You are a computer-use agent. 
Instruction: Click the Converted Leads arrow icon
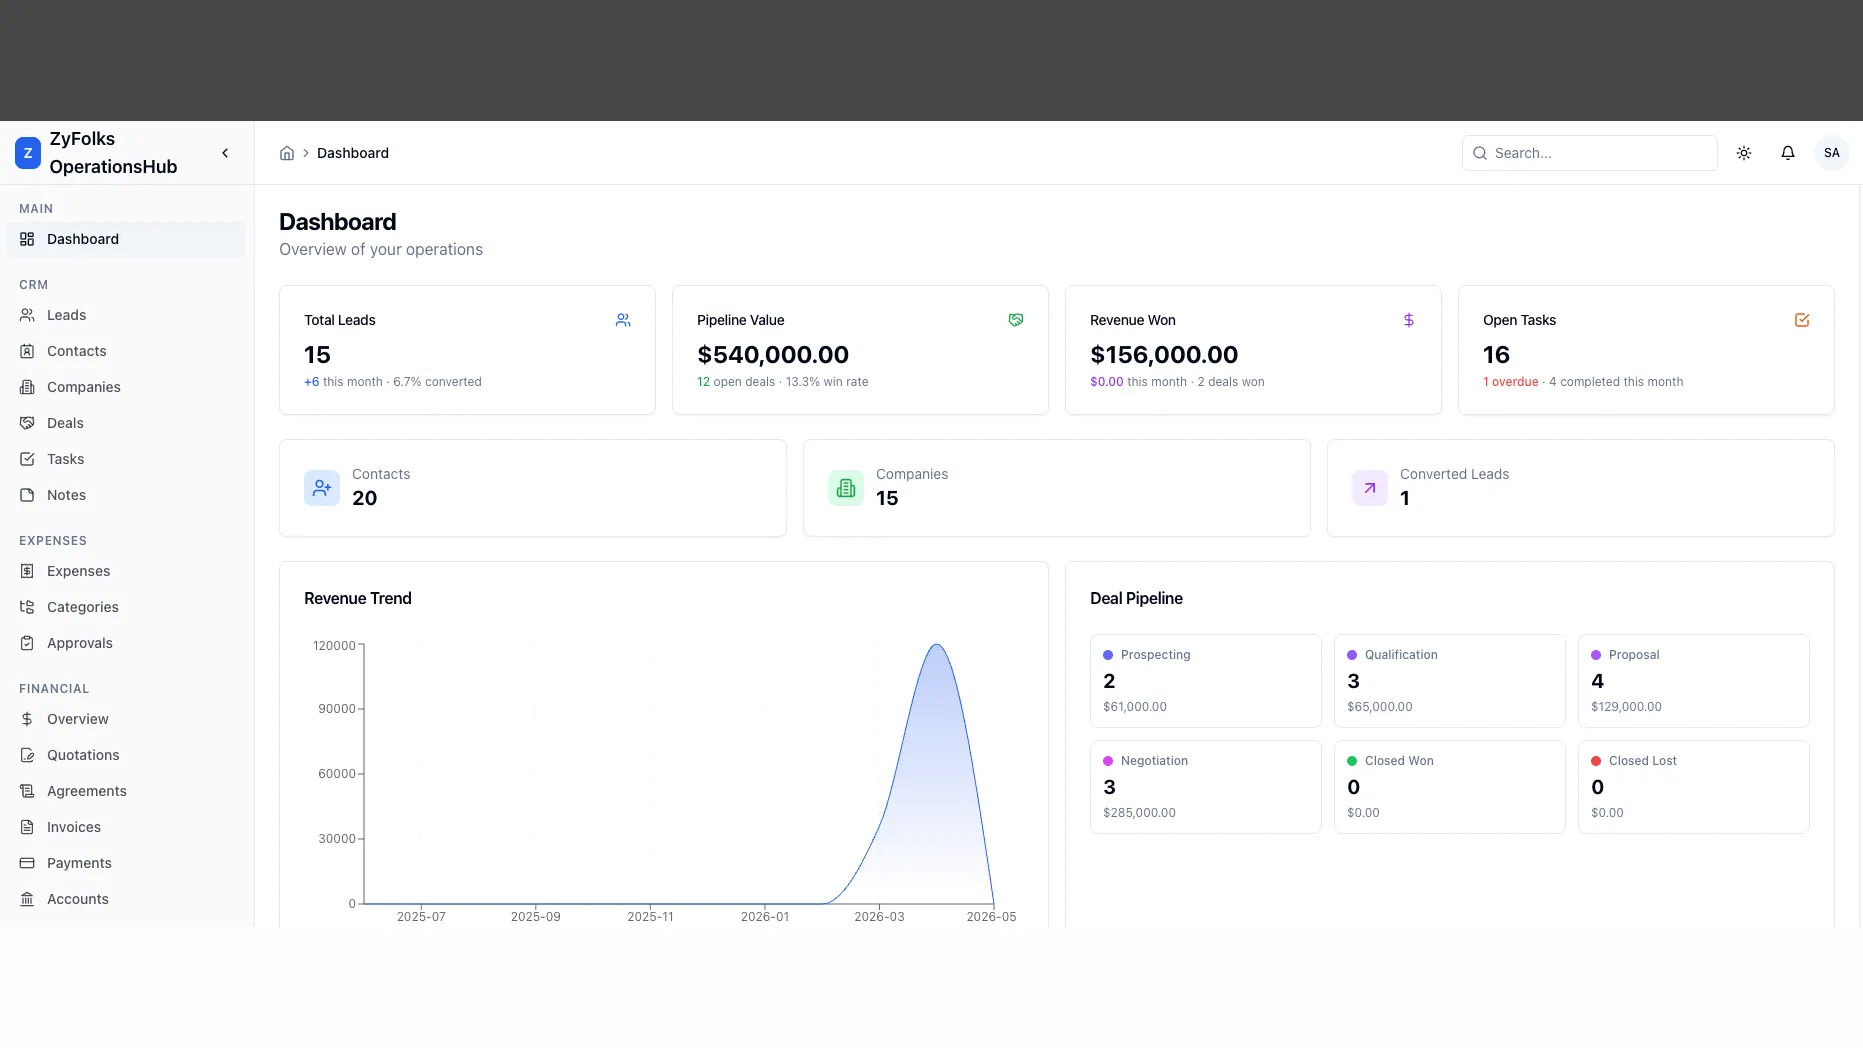point(1370,488)
